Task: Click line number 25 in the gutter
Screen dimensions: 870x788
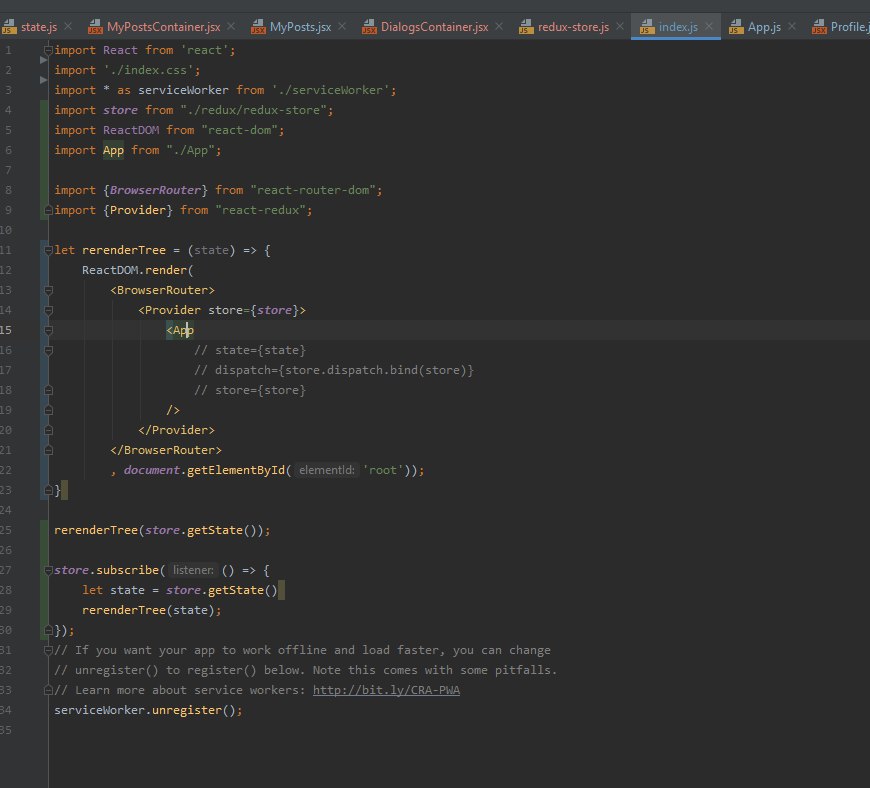Action: click(x=7, y=530)
